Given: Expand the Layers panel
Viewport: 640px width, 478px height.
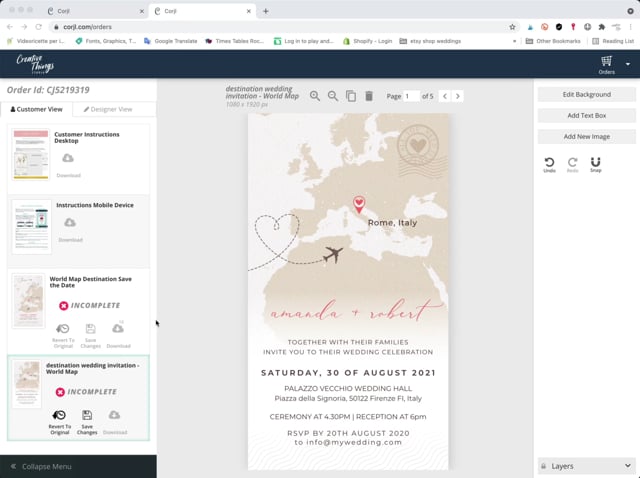Looking at the screenshot, I should click(585, 466).
